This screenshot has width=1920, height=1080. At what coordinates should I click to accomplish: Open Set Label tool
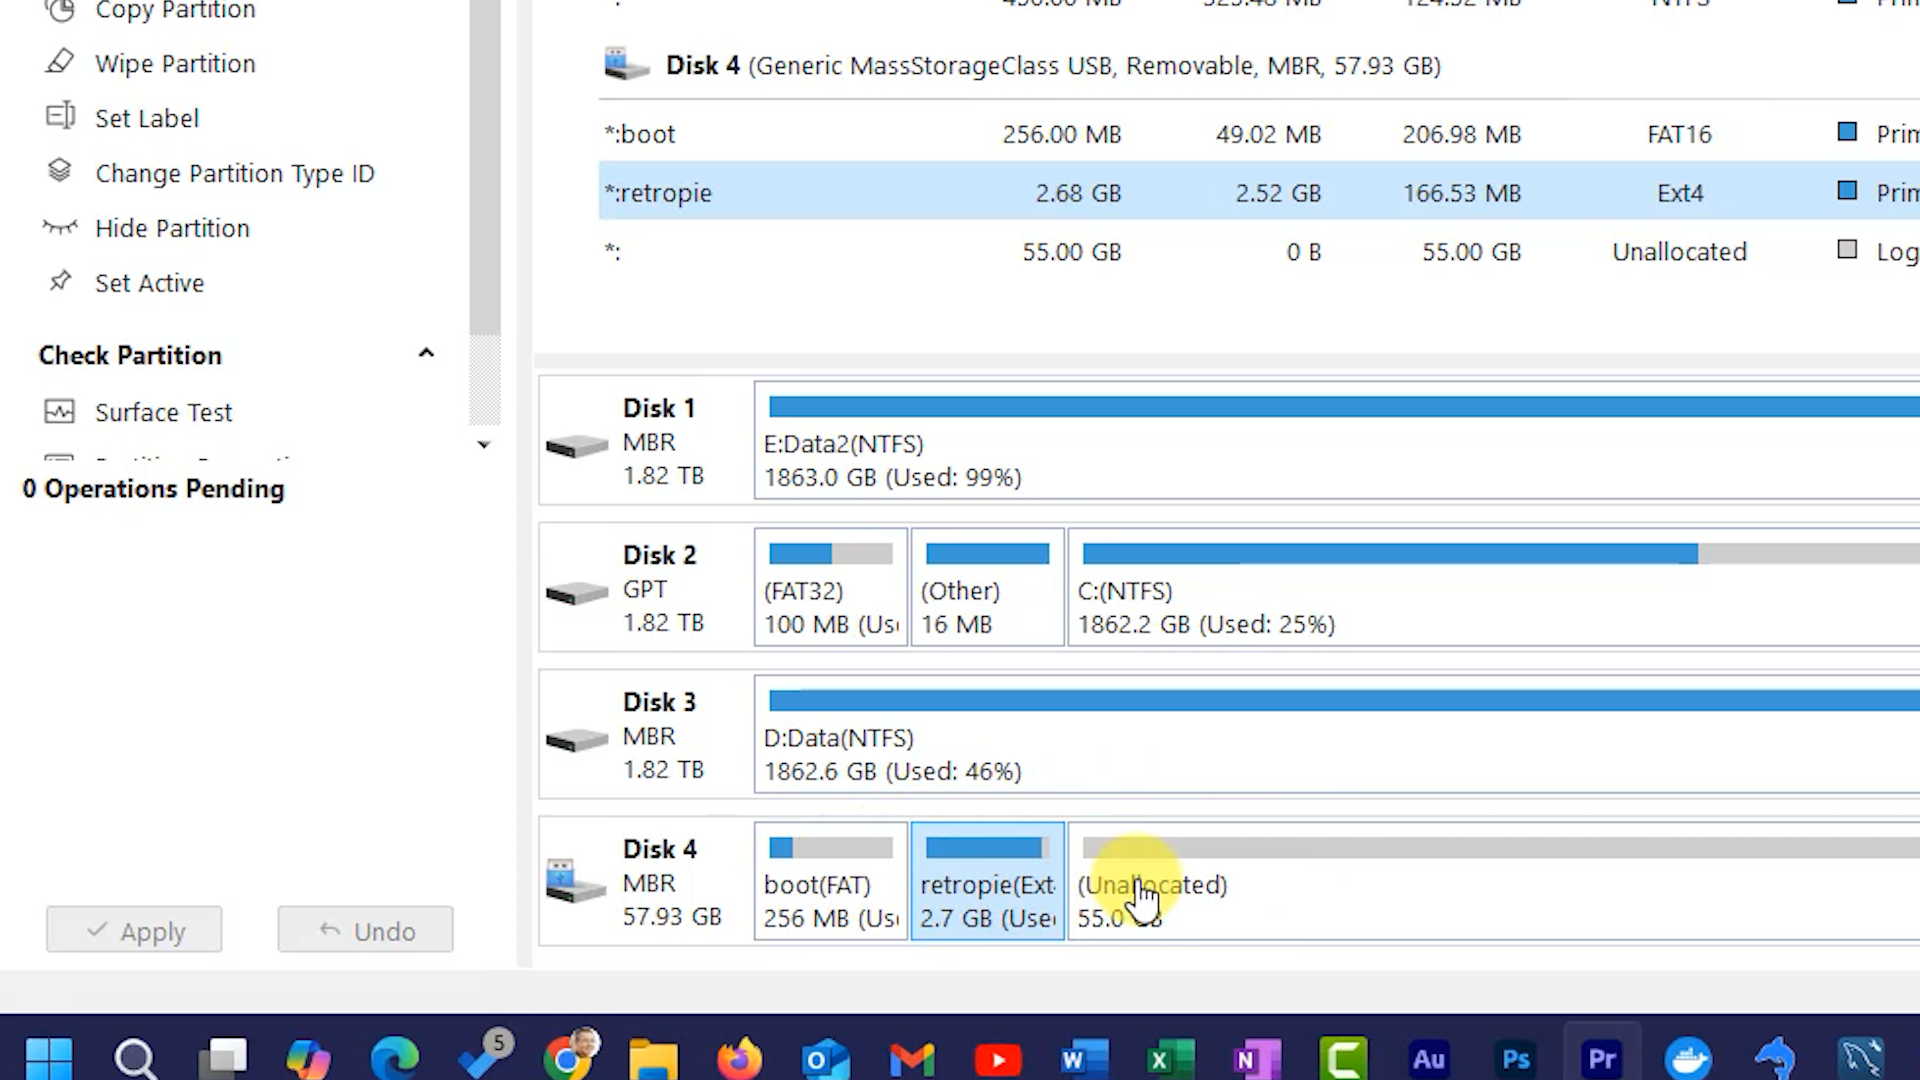[x=147, y=118]
